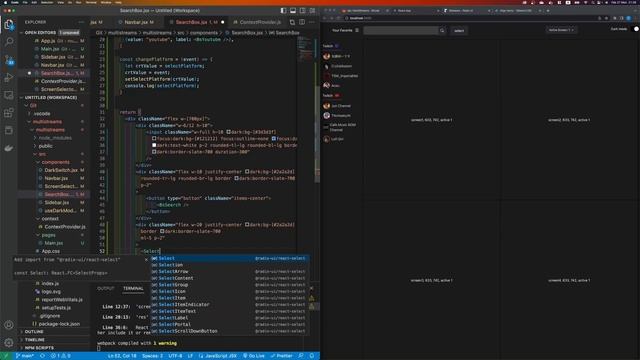Switch to the Output panel tab
Image resolution: width=640 pixels, height=360 pixels.
pyautogui.click(x=106, y=289)
